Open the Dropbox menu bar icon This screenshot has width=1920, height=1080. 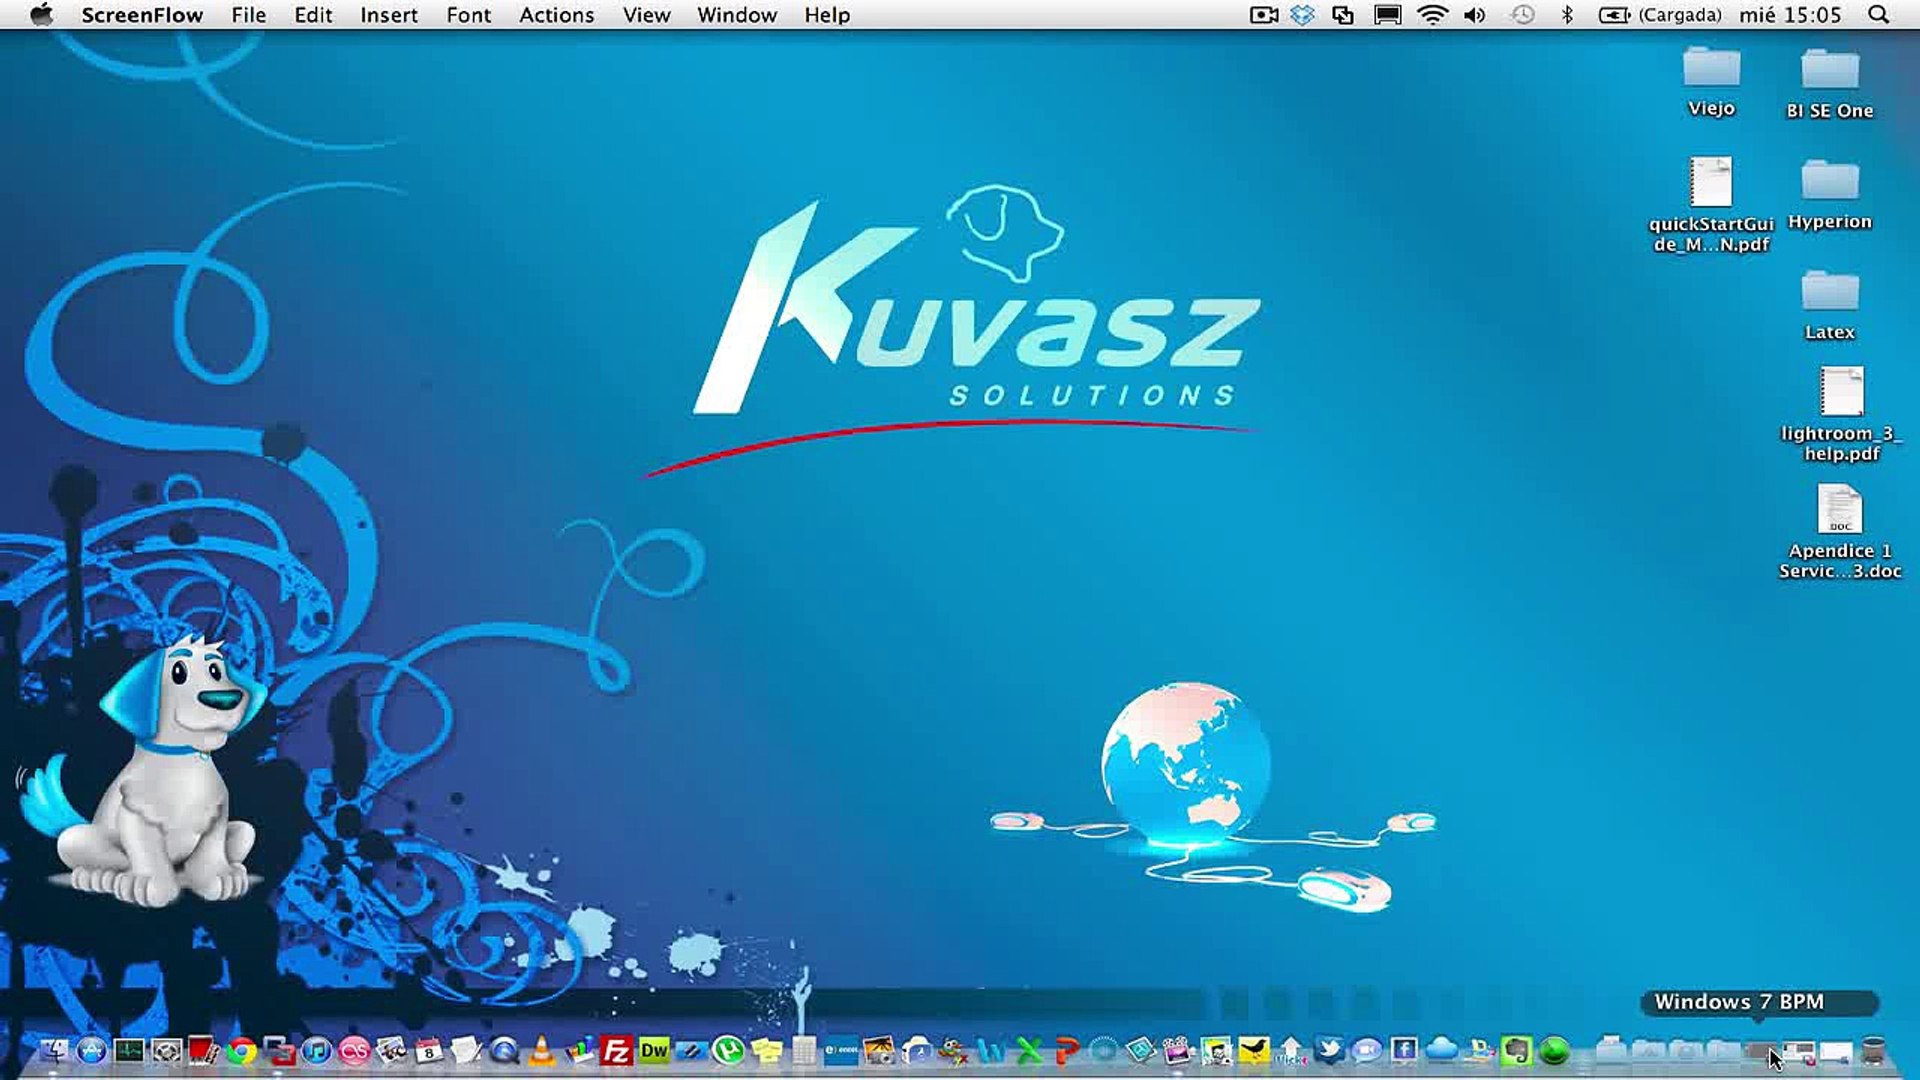coord(1302,15)
